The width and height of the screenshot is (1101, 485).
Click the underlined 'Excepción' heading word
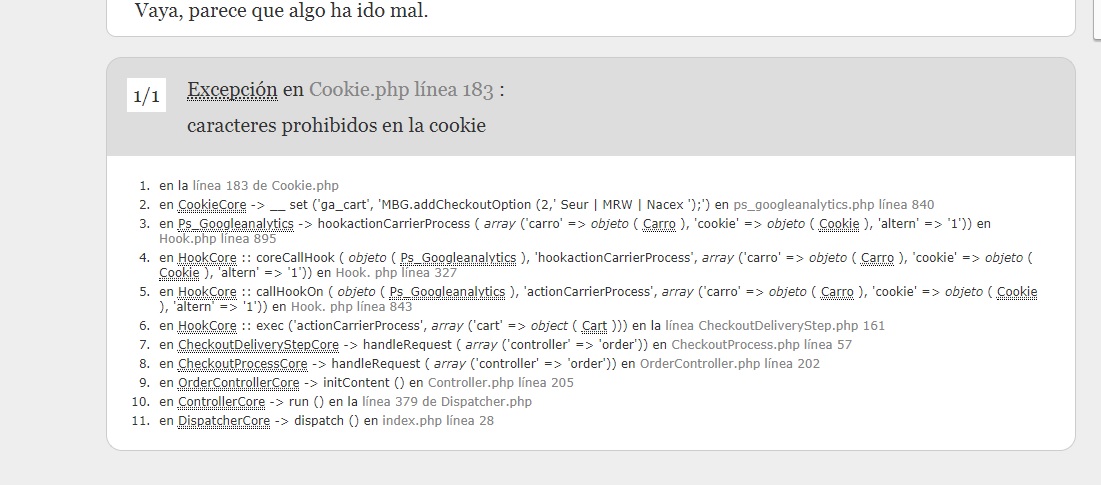point(232,91)
